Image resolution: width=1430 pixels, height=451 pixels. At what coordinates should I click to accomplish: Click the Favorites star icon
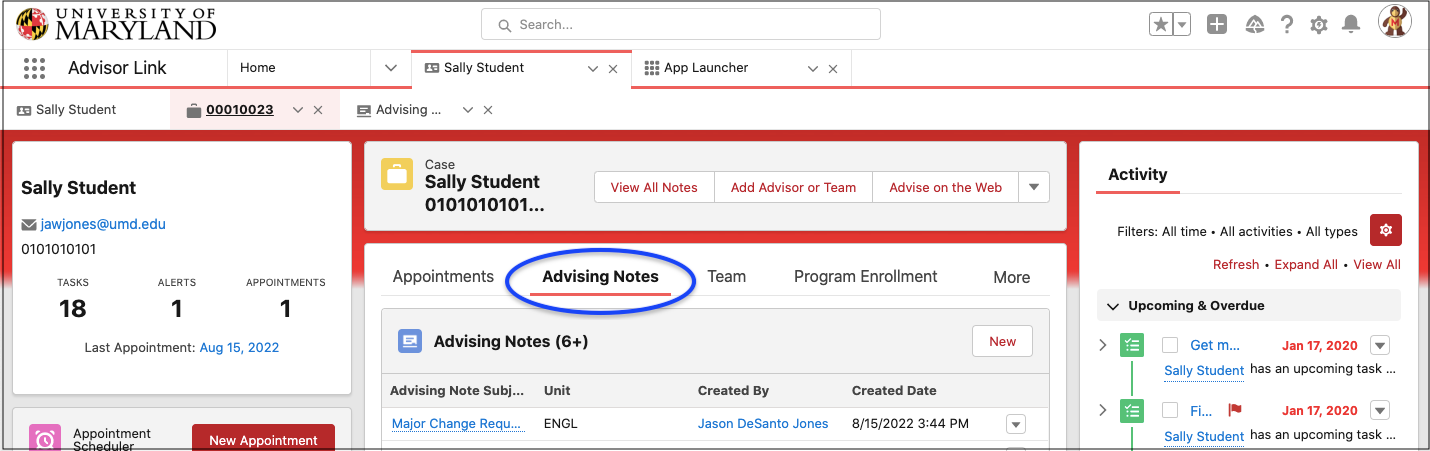pyautogui.click(x=1160, y=25)
